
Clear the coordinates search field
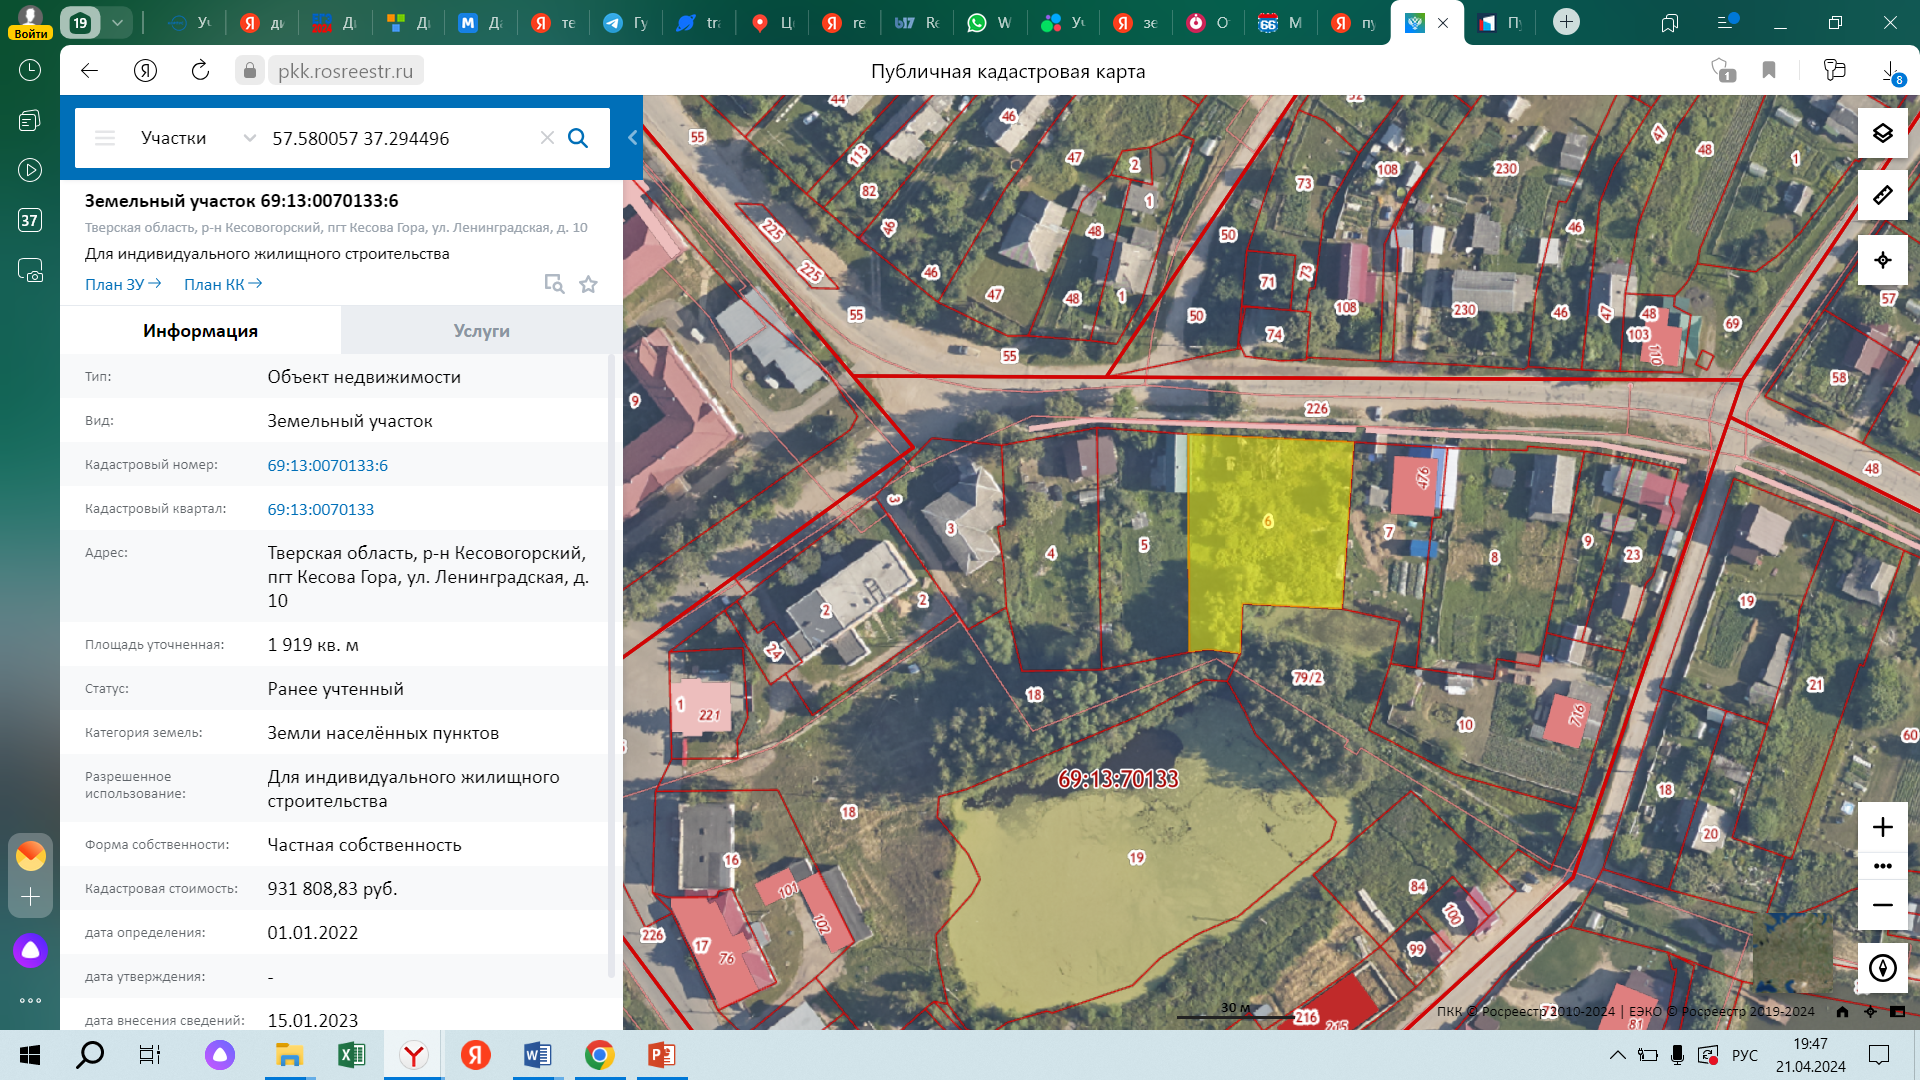[547, 138]
